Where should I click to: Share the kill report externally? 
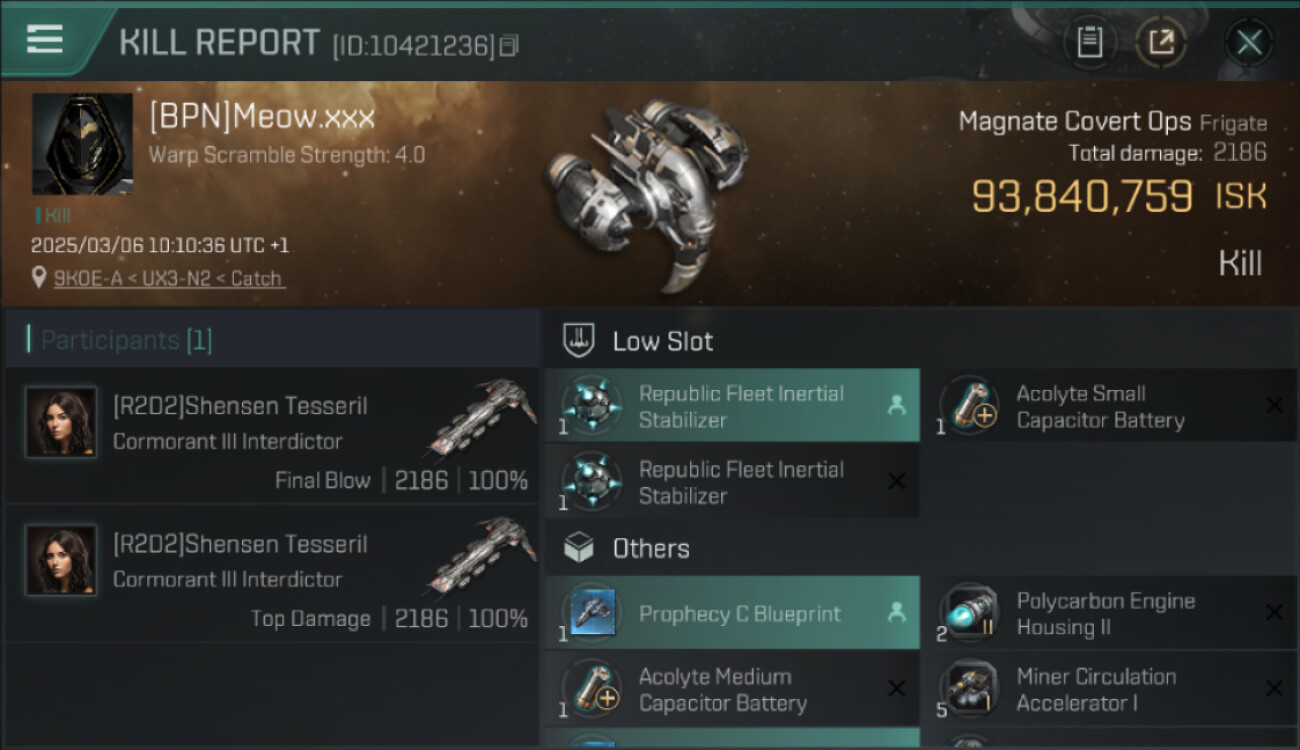[x=1160, y=42]
